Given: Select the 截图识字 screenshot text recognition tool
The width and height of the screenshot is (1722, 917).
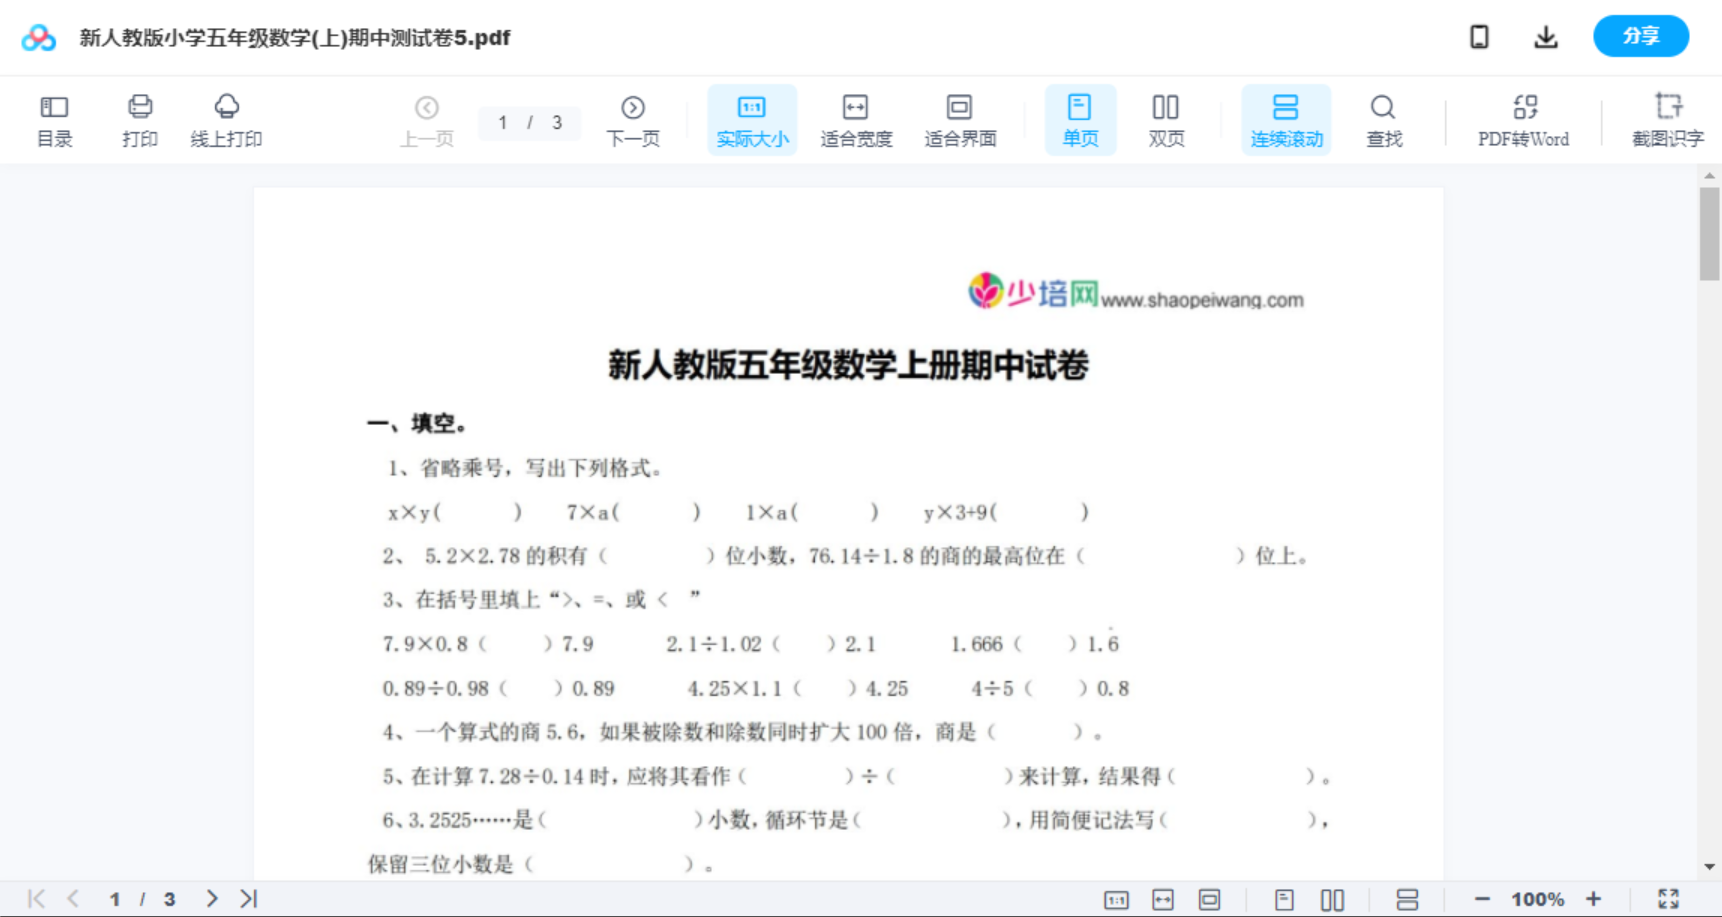Looking at the screenshot, I should pyautogui.click(x=1668, y=119).
